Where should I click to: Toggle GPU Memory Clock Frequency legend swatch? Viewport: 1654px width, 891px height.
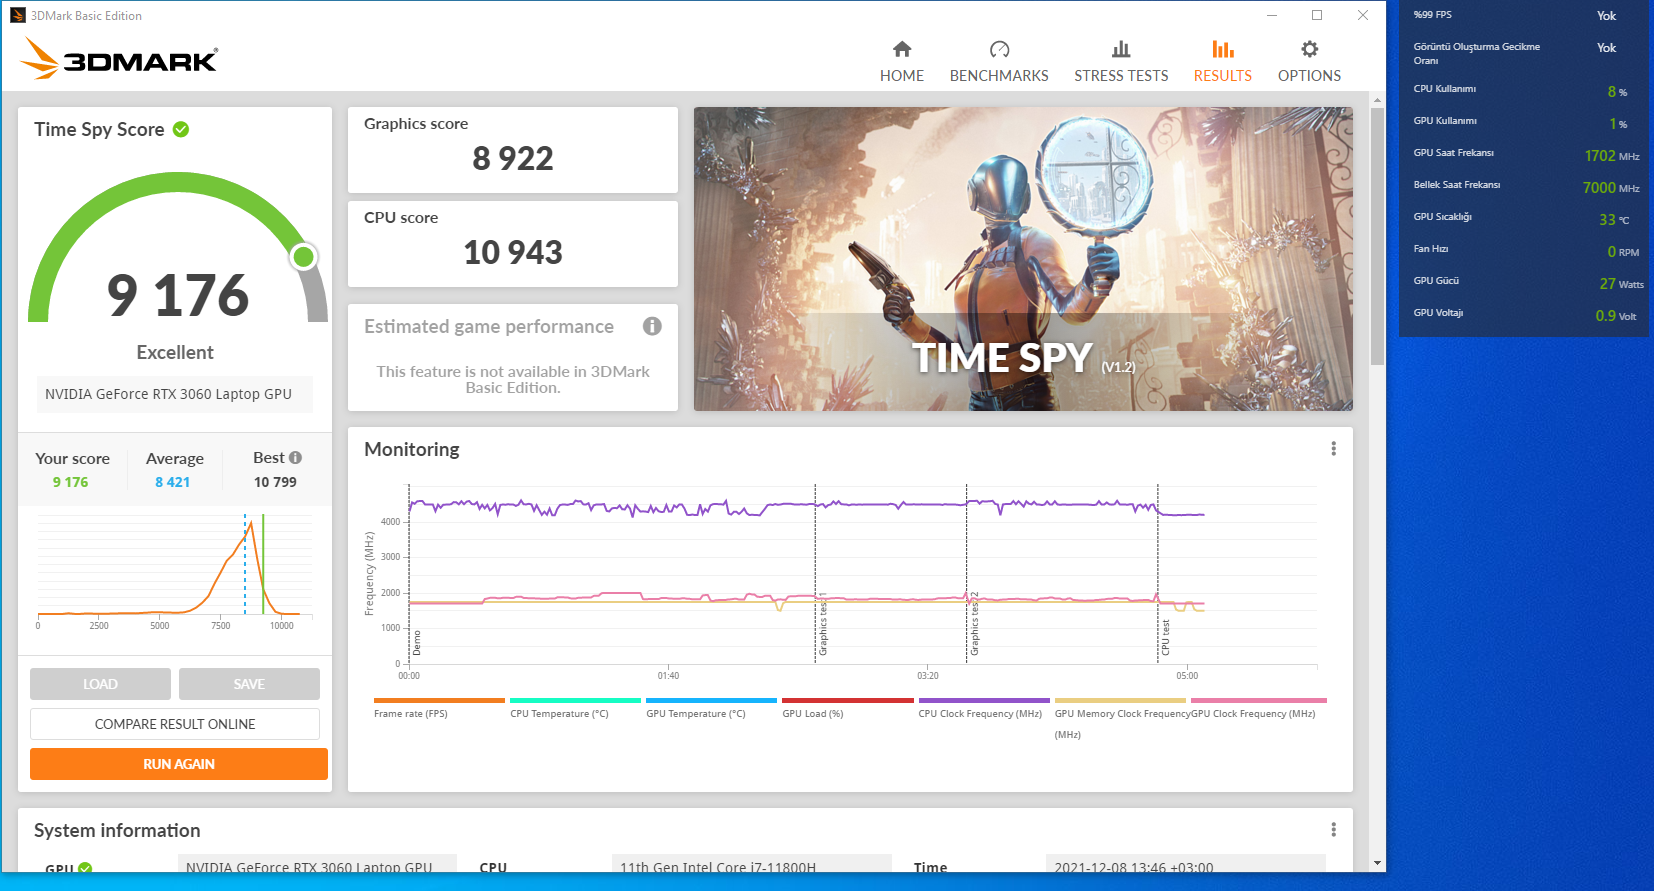point(1120,701)
